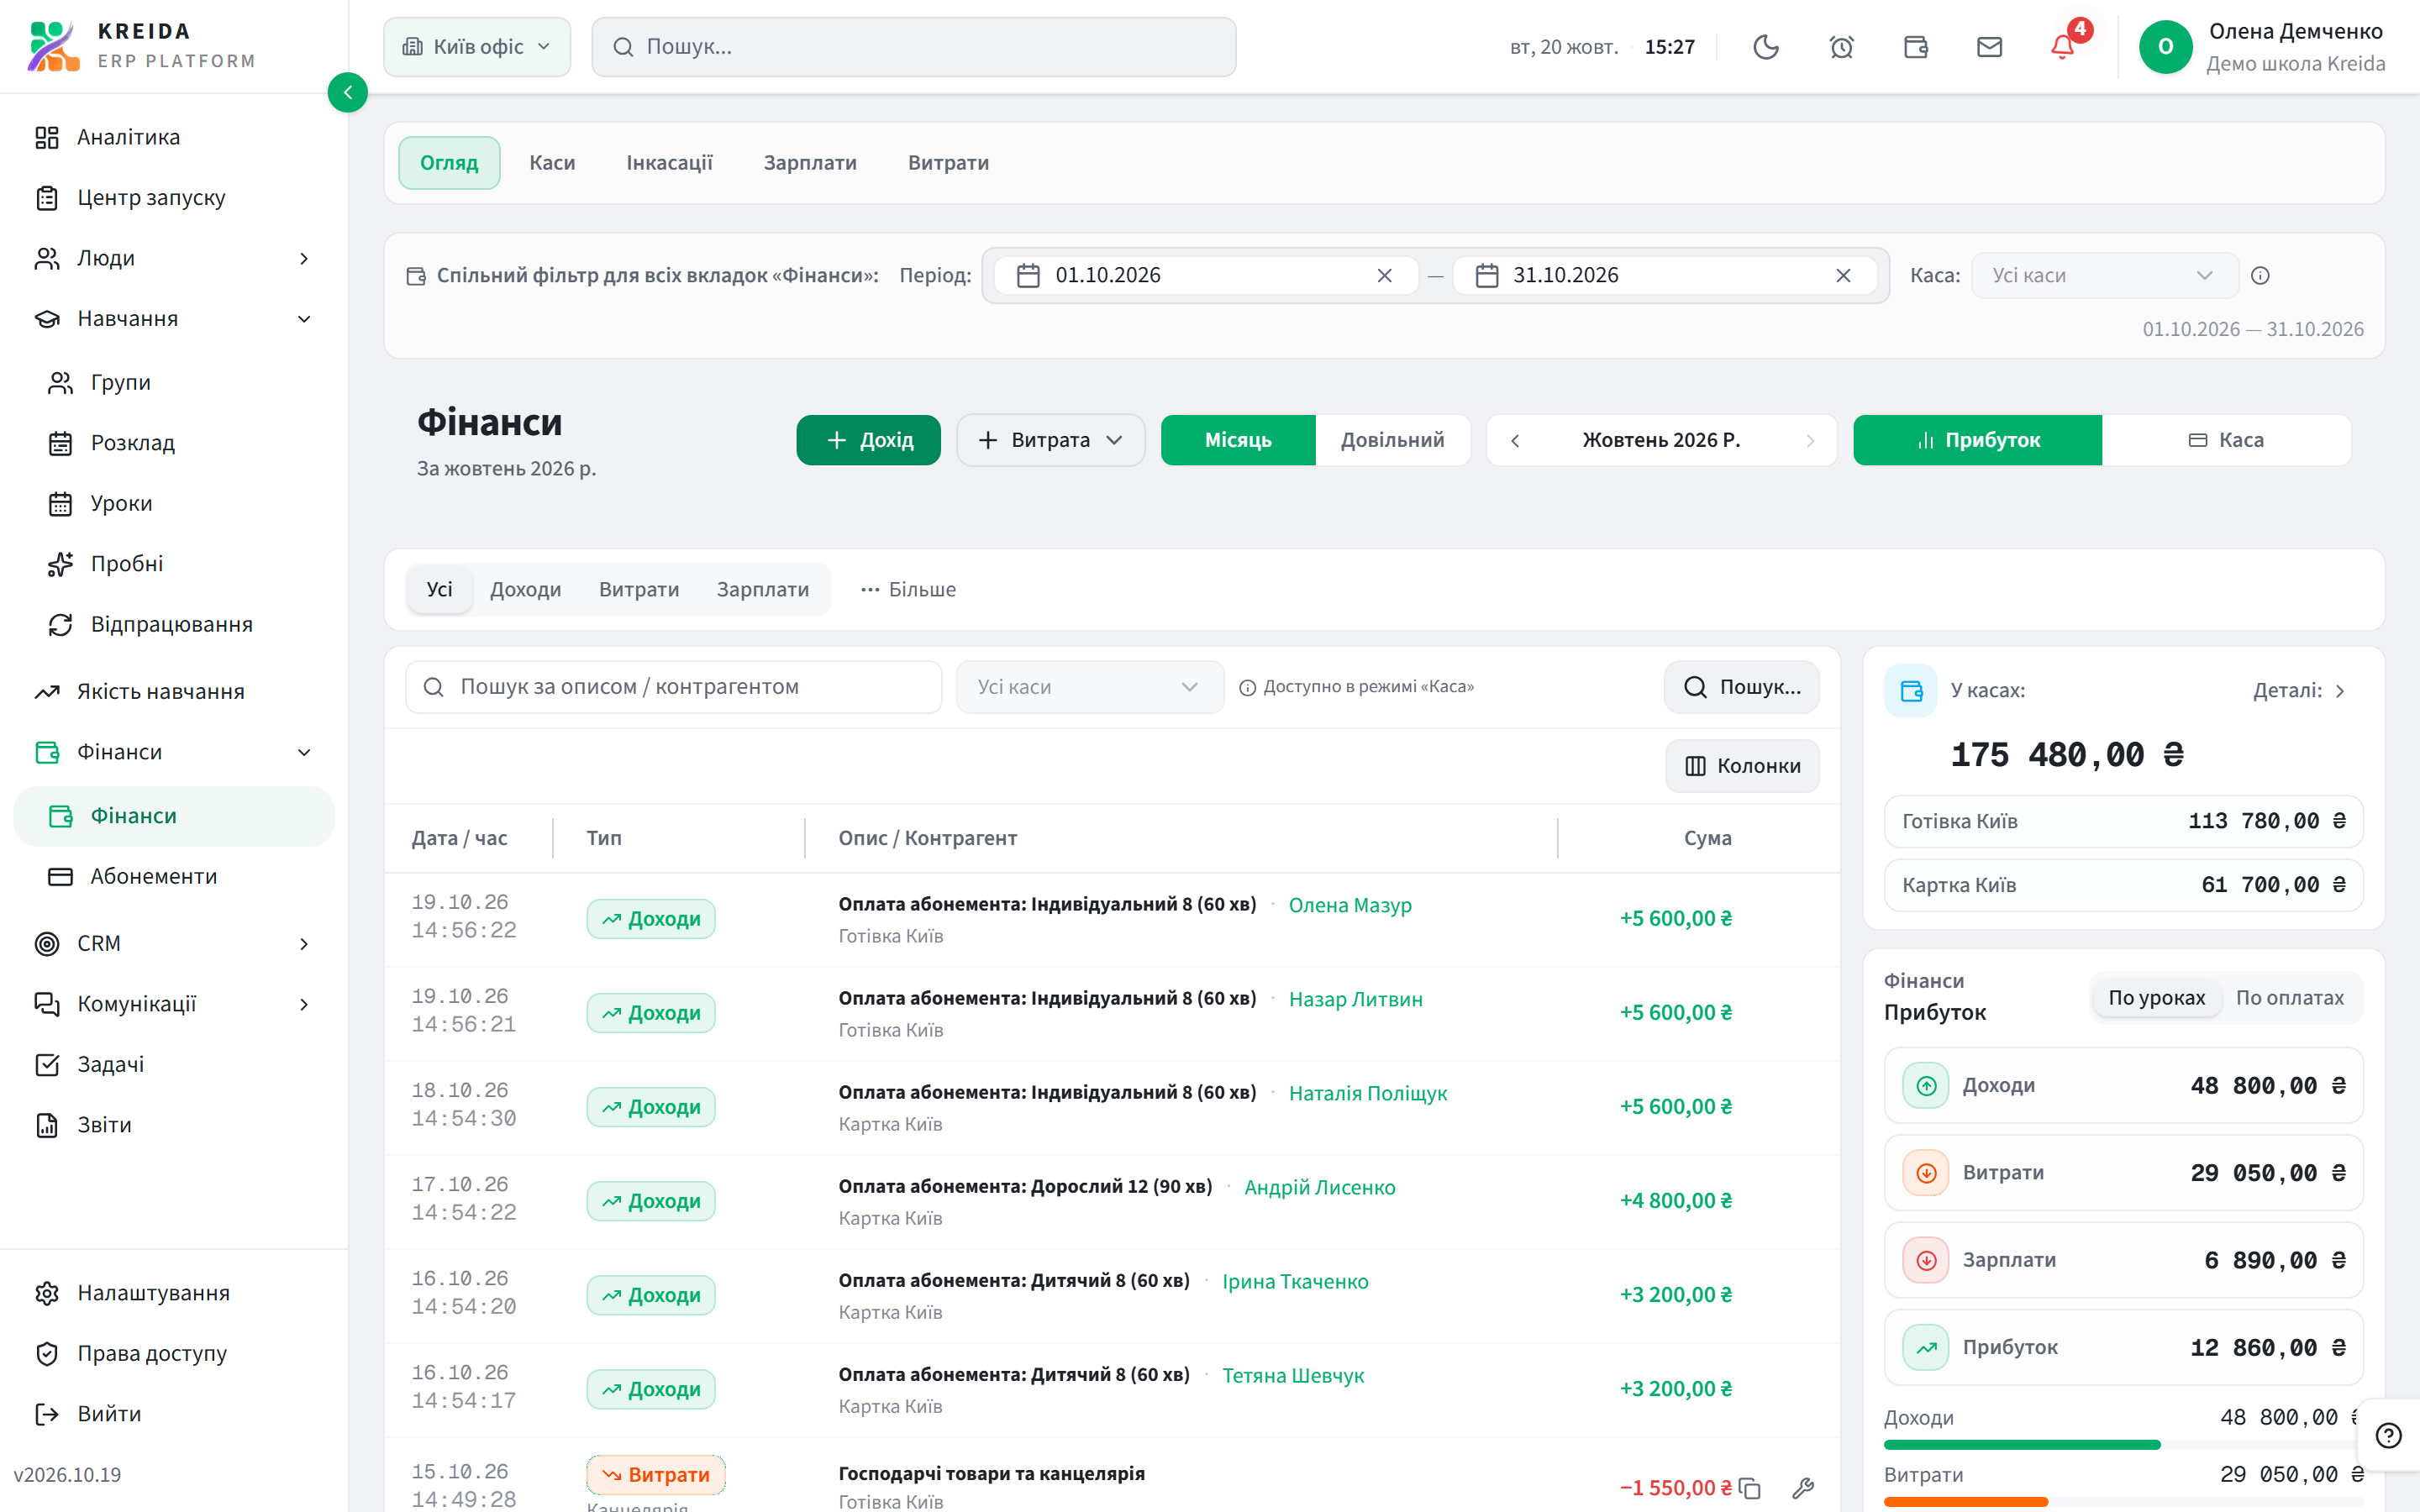
Task: Edit the Господарчі товари expense with wrench
Action: click(1803, 1488)
